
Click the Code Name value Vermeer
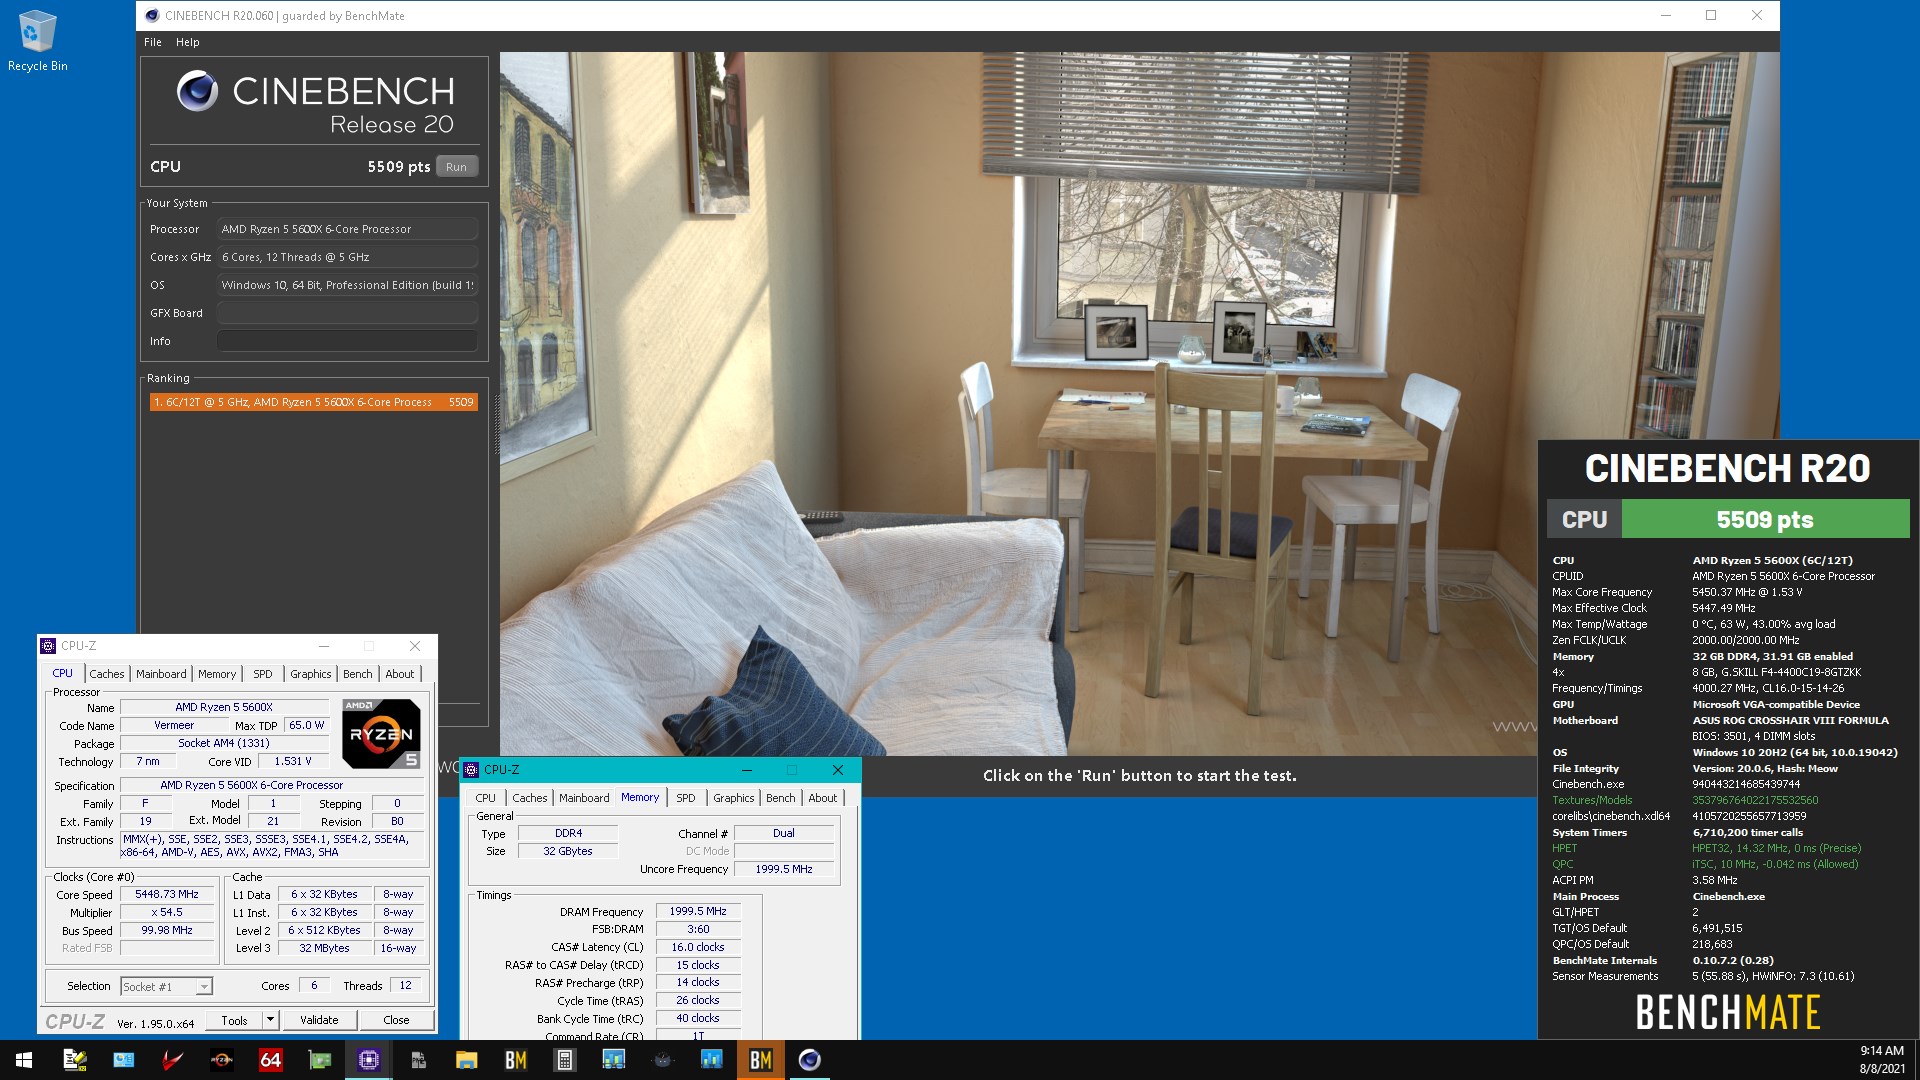point(174,726)
